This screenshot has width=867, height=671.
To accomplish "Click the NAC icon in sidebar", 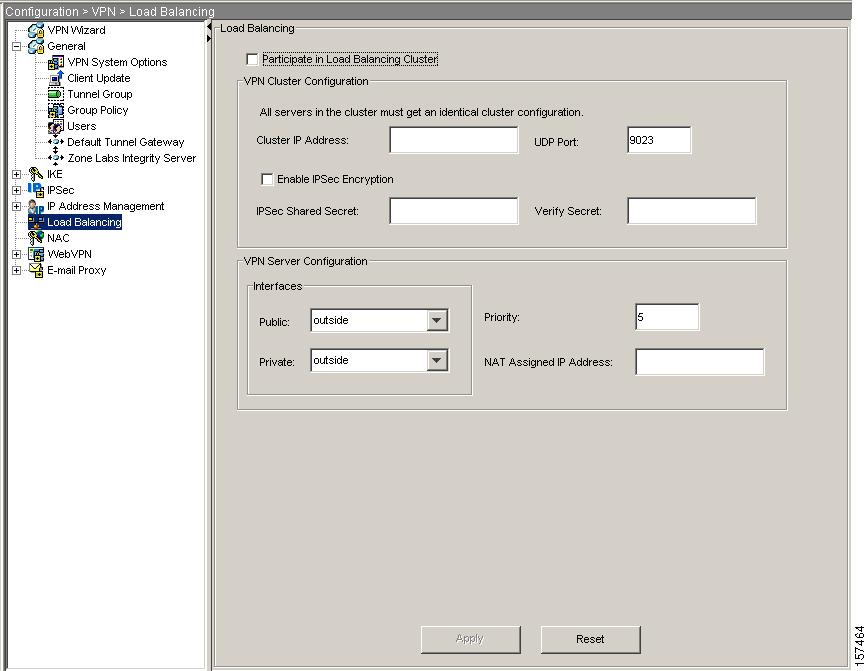I will pos(36,238).
